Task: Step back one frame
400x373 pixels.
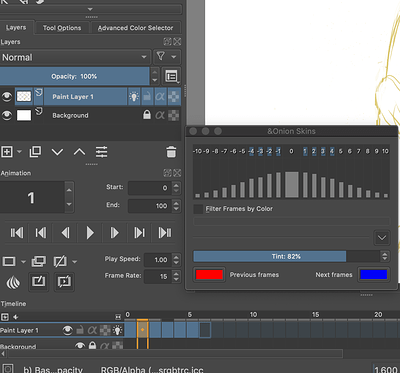Action: click(65, 232)
